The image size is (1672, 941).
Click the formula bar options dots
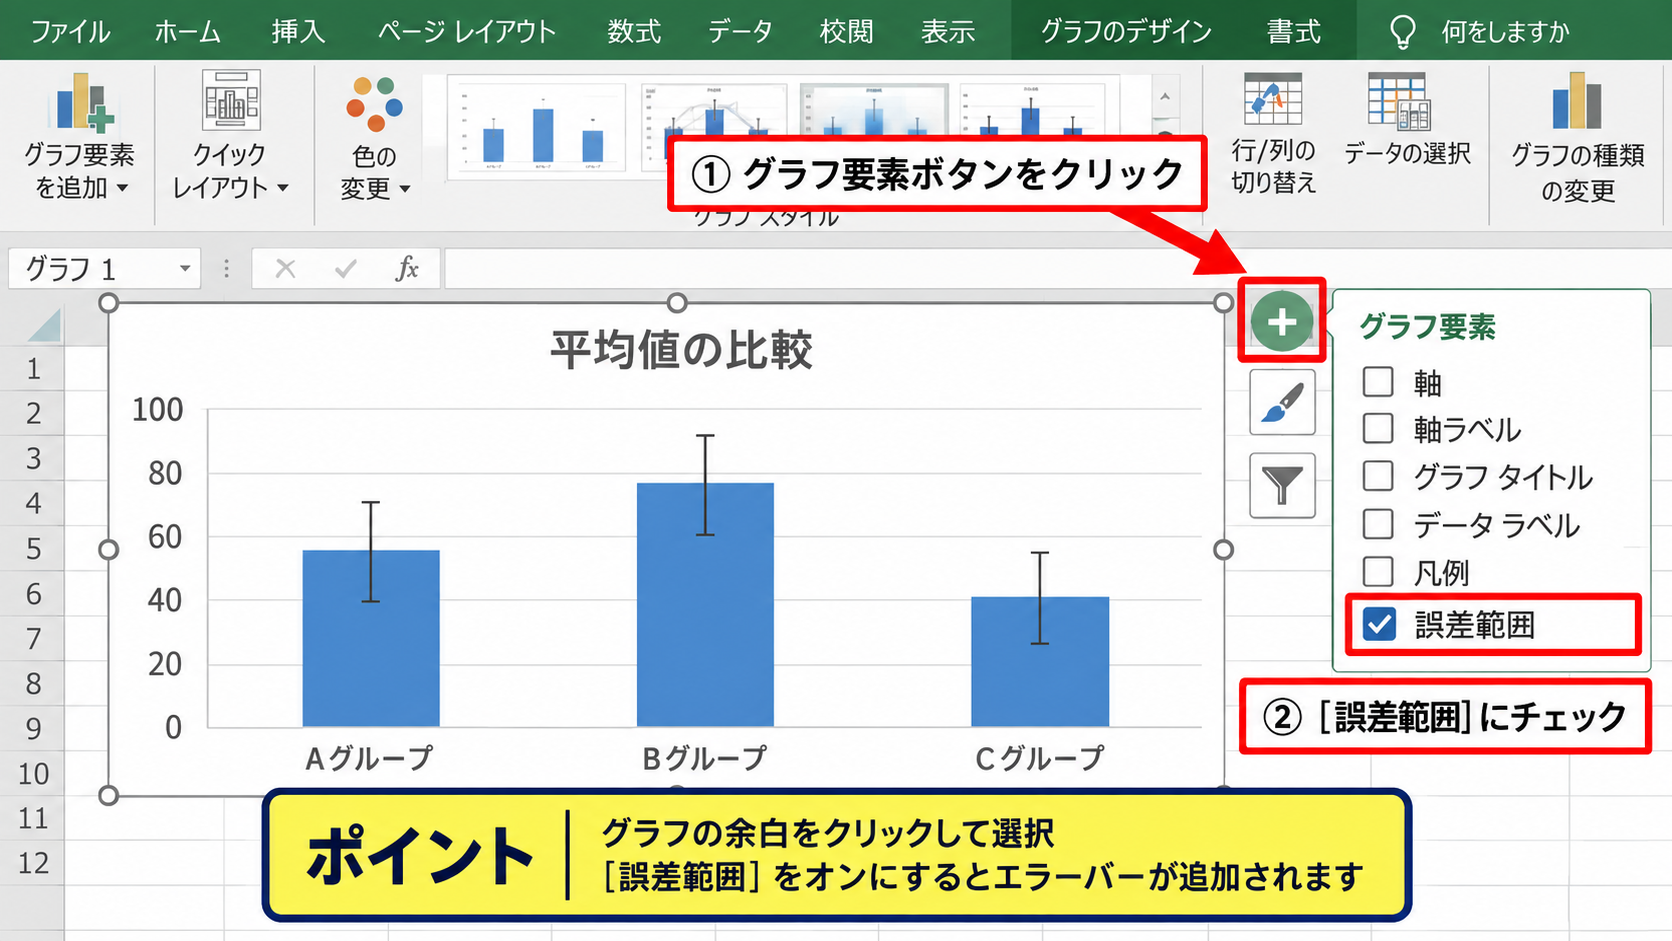coord(227,268)
